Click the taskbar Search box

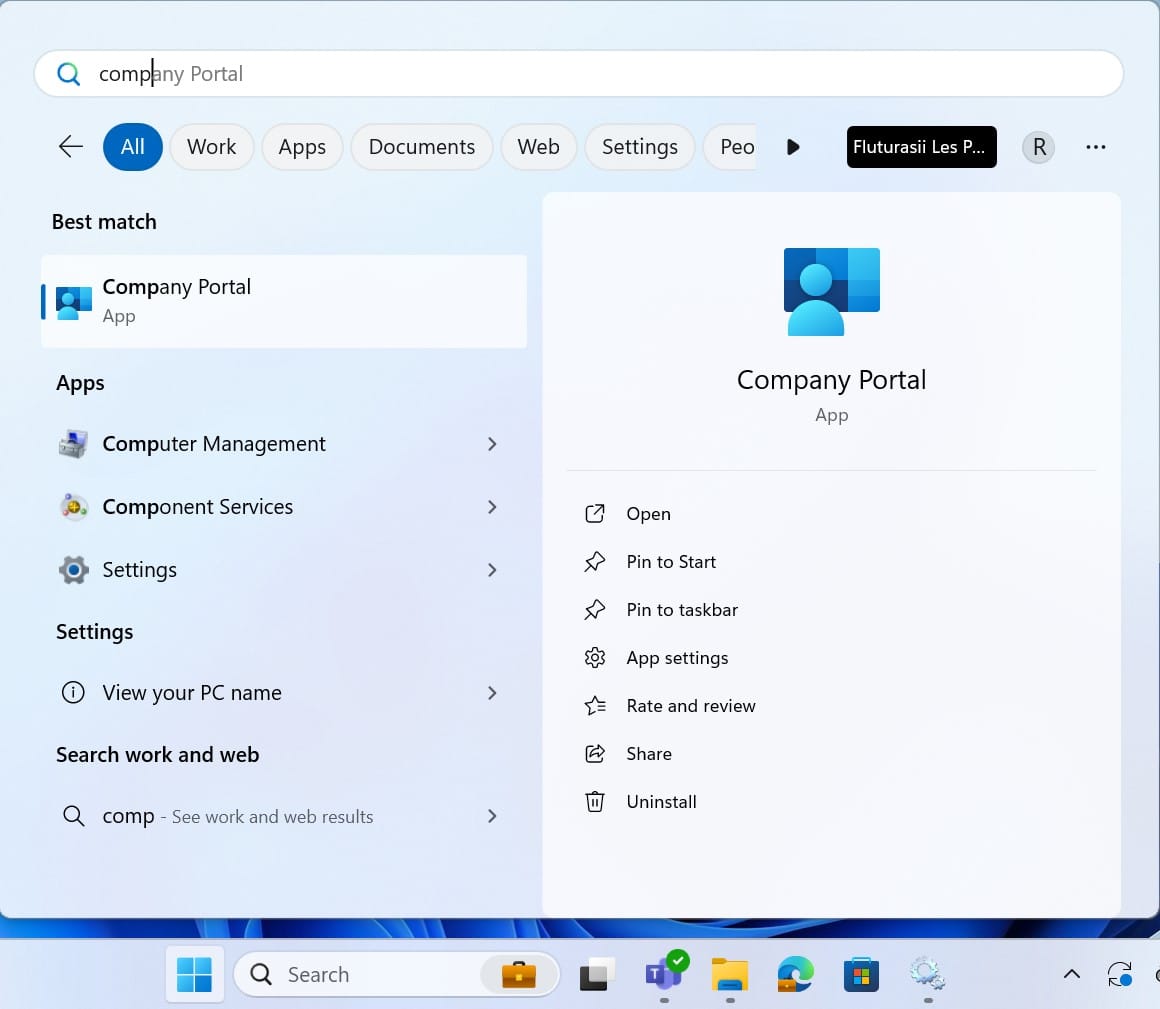point(396,974)
